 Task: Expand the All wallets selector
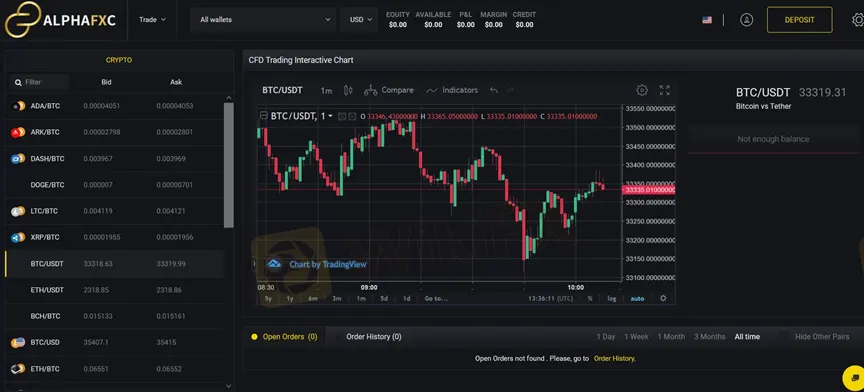263,19
